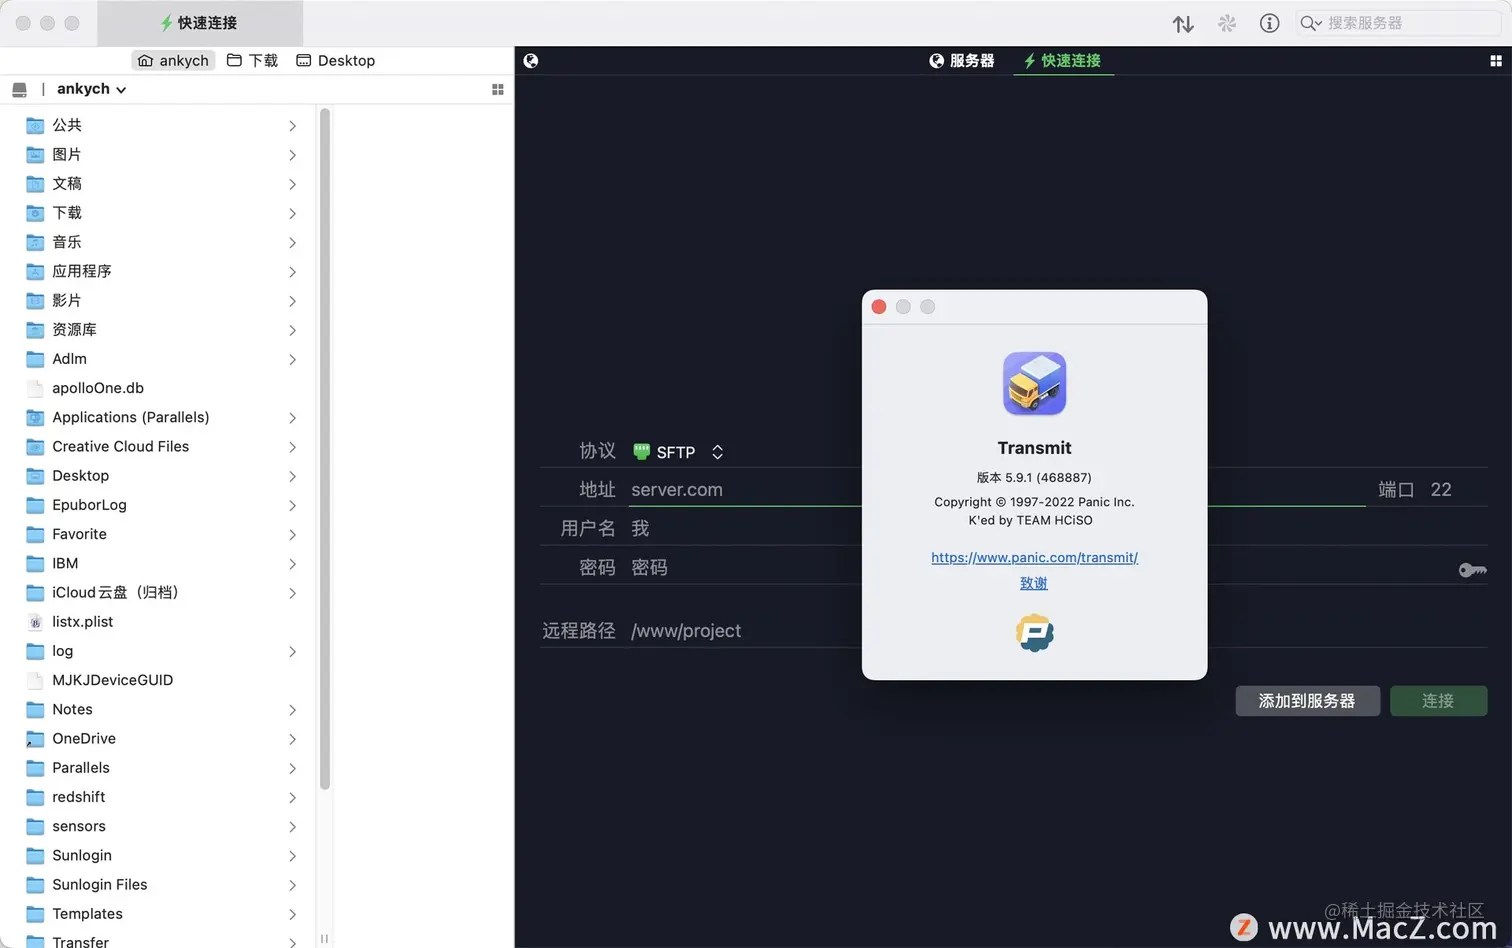The image size is (1512, 948).
Task: Switch to remote 快速连接 tab
Action: coord(1062,61)
